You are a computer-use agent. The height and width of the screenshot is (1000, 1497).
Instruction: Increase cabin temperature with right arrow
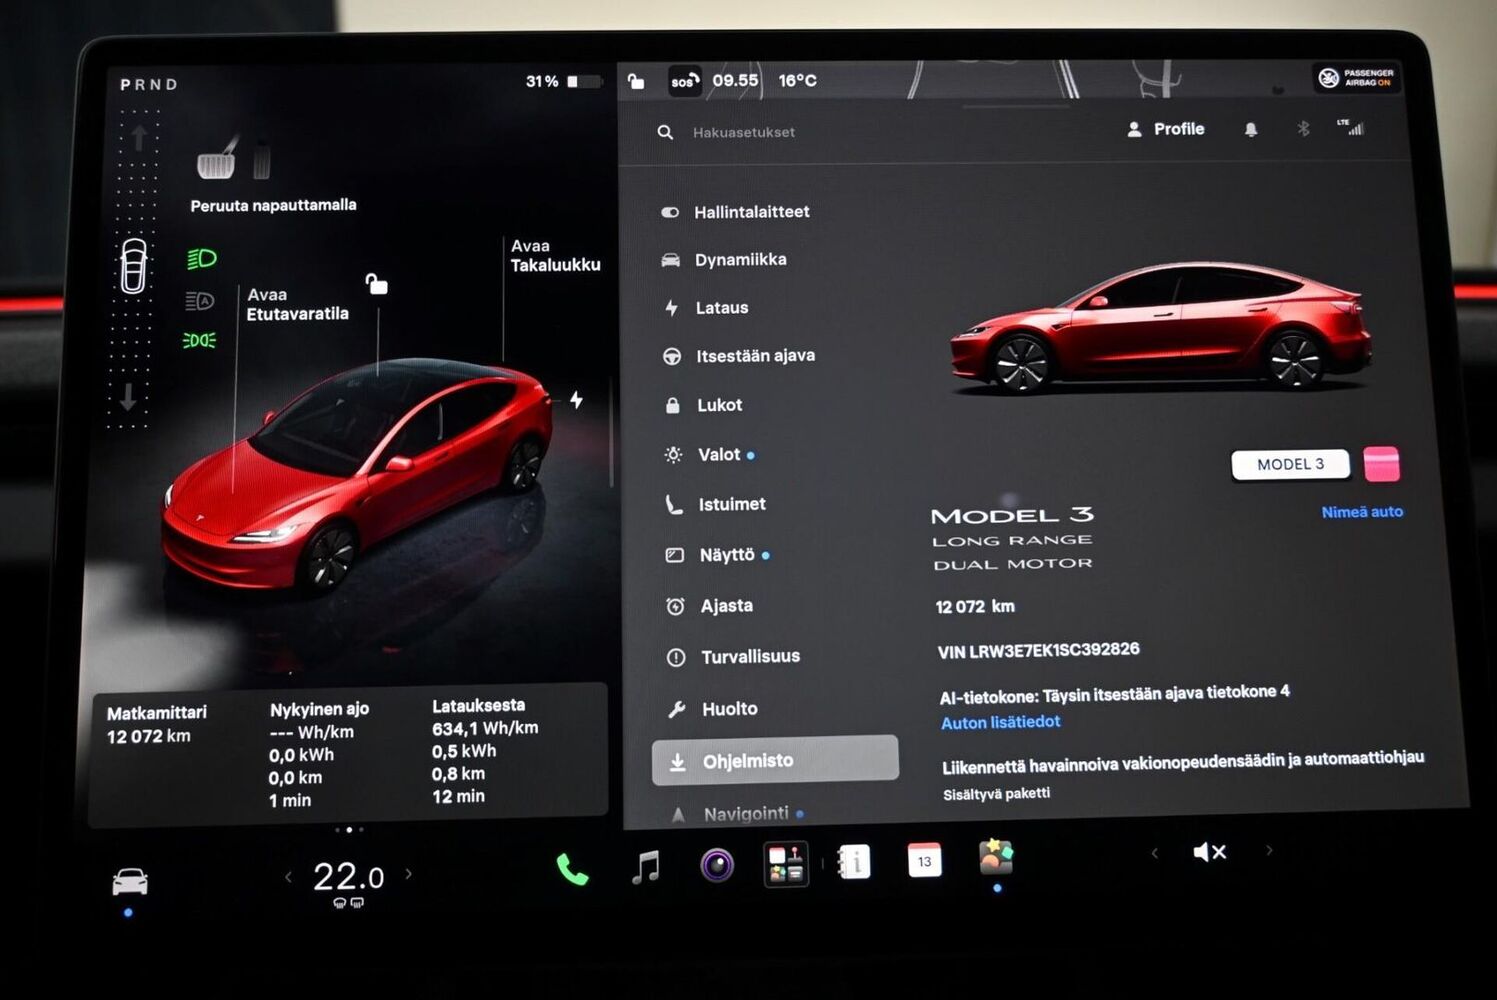[409, 873]
